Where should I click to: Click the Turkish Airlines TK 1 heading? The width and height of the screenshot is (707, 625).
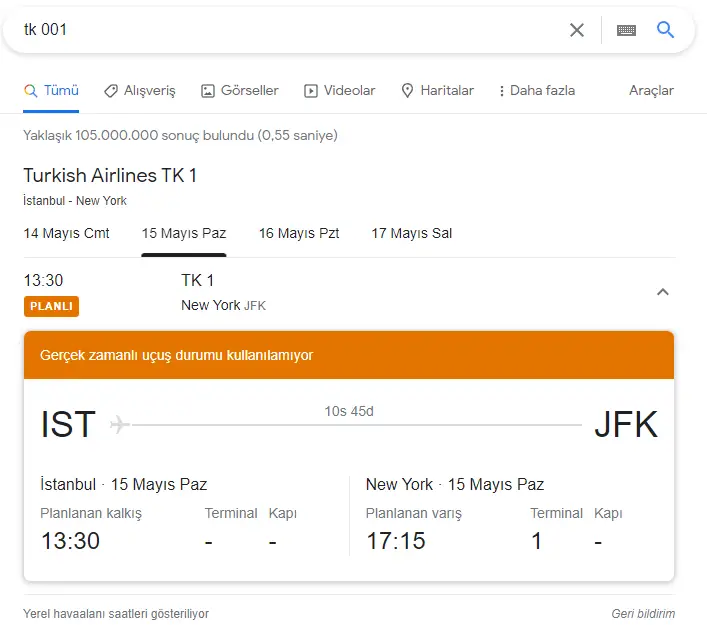pyautogui.click(x=110, y=175)
